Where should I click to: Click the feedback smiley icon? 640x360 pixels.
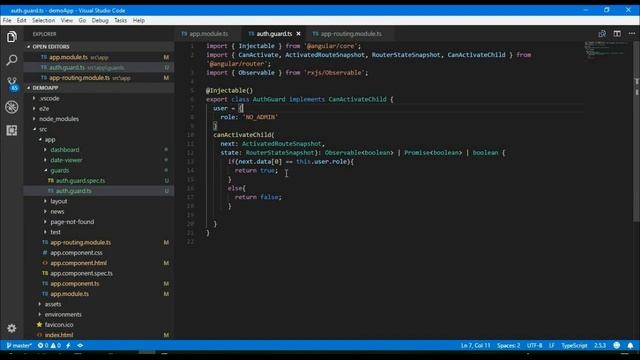point(616,345)
